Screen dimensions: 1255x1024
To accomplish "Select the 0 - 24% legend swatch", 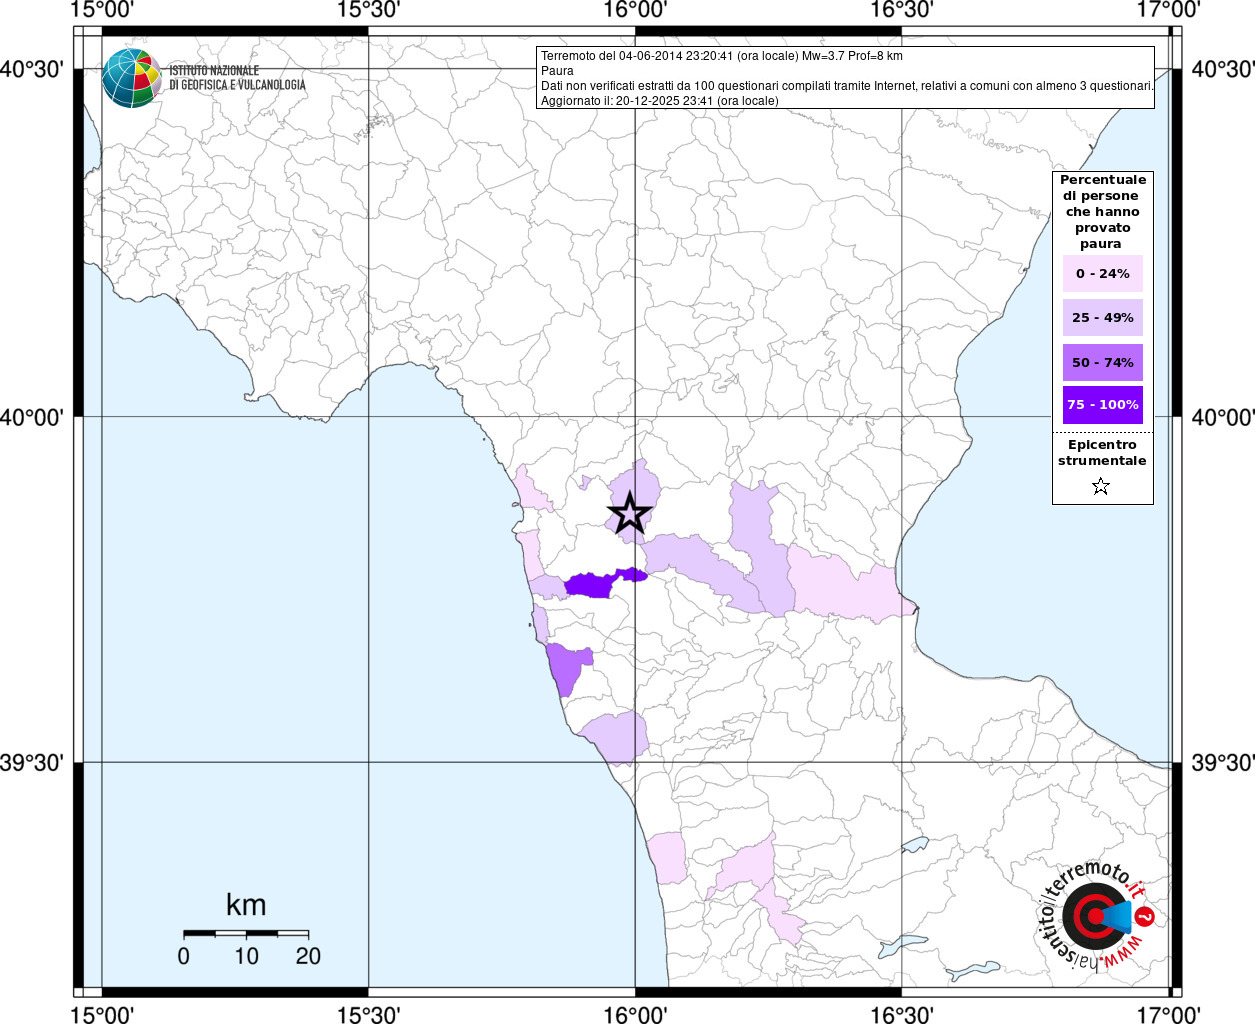I will pos(1102,274).
